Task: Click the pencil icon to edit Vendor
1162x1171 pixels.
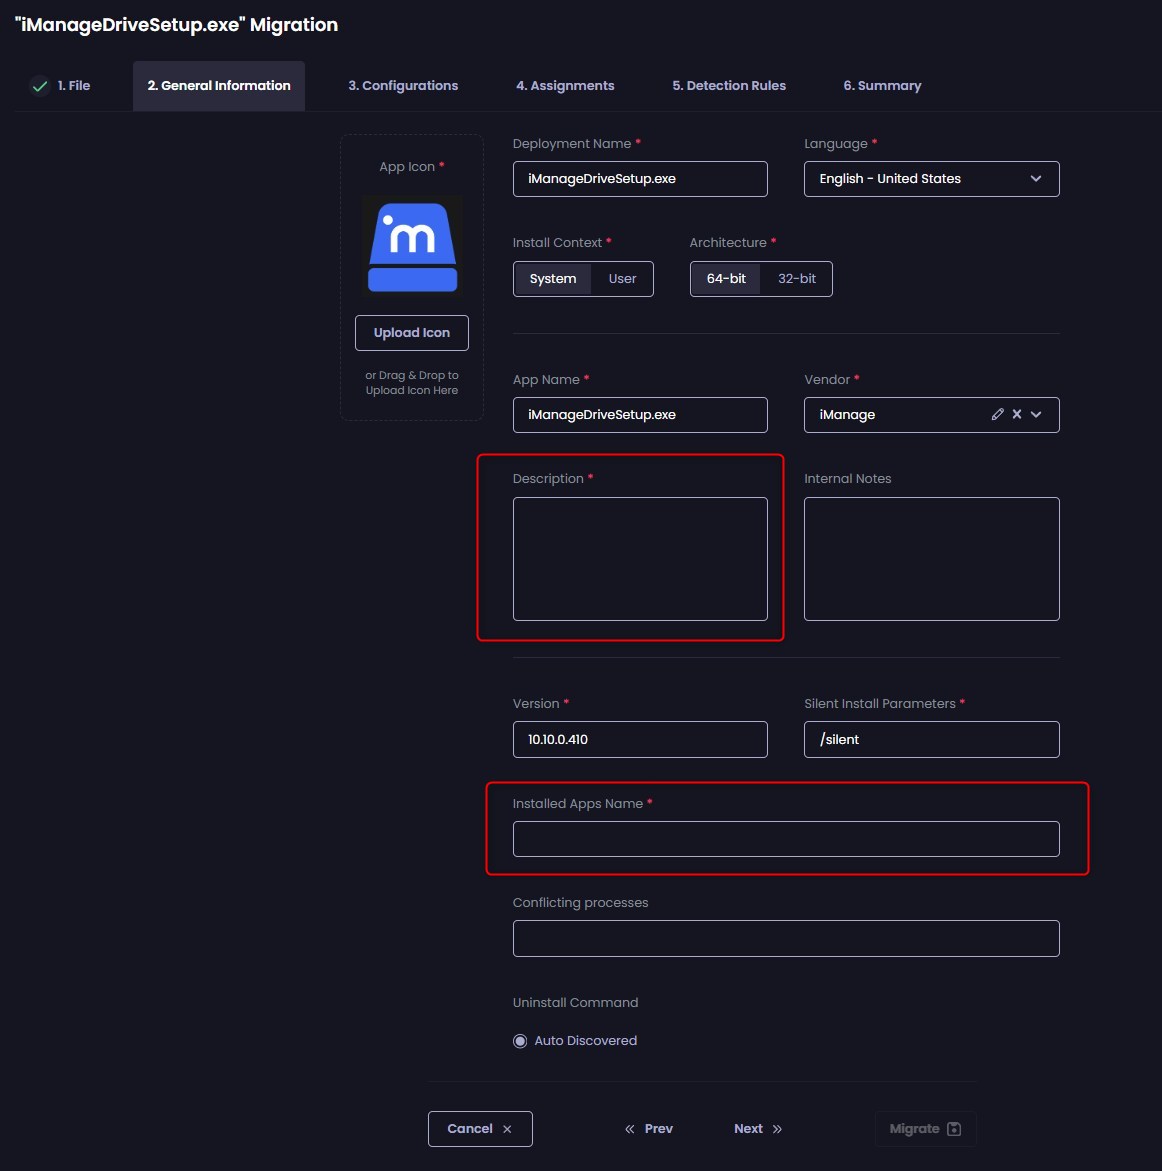Action: pyautogui.click(x=997, y=414)
